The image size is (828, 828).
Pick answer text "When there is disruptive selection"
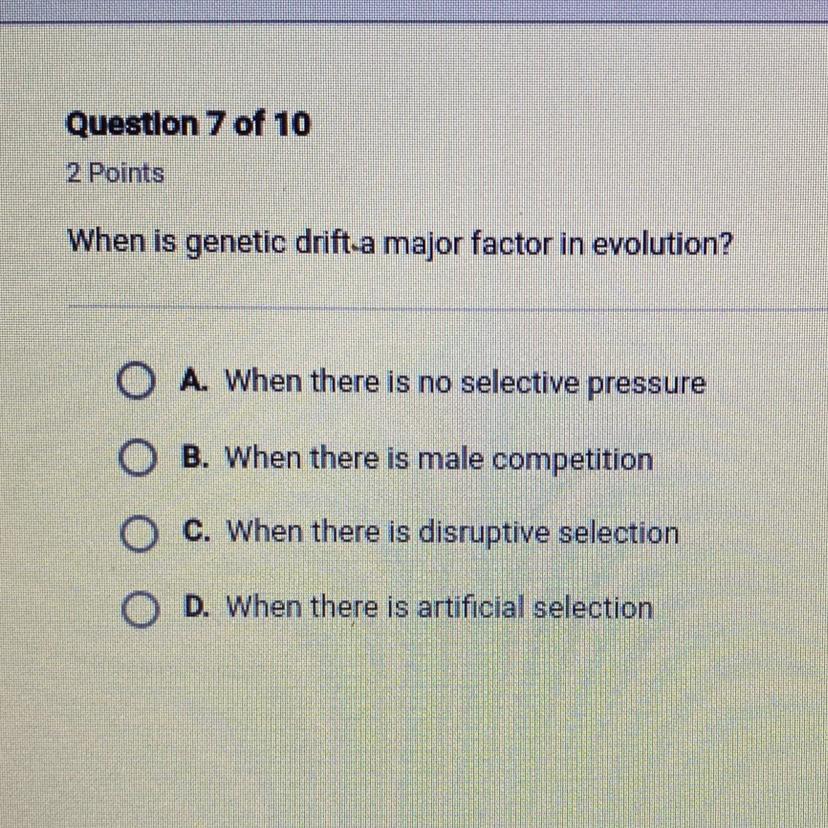(x=453, y=532)
